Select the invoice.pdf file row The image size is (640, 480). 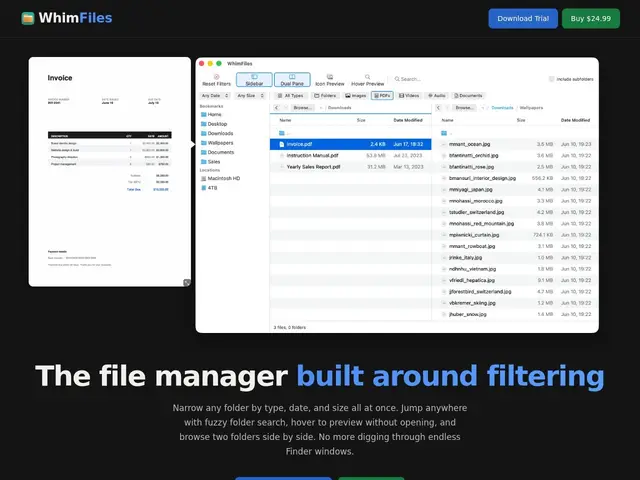(351, 144)
